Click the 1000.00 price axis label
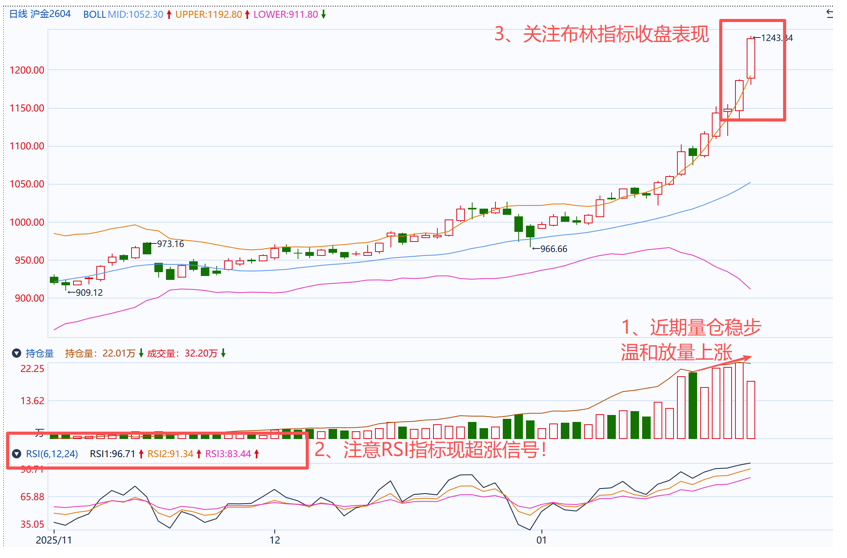Viewport: 847px width, 558px height. coord(27,223)
